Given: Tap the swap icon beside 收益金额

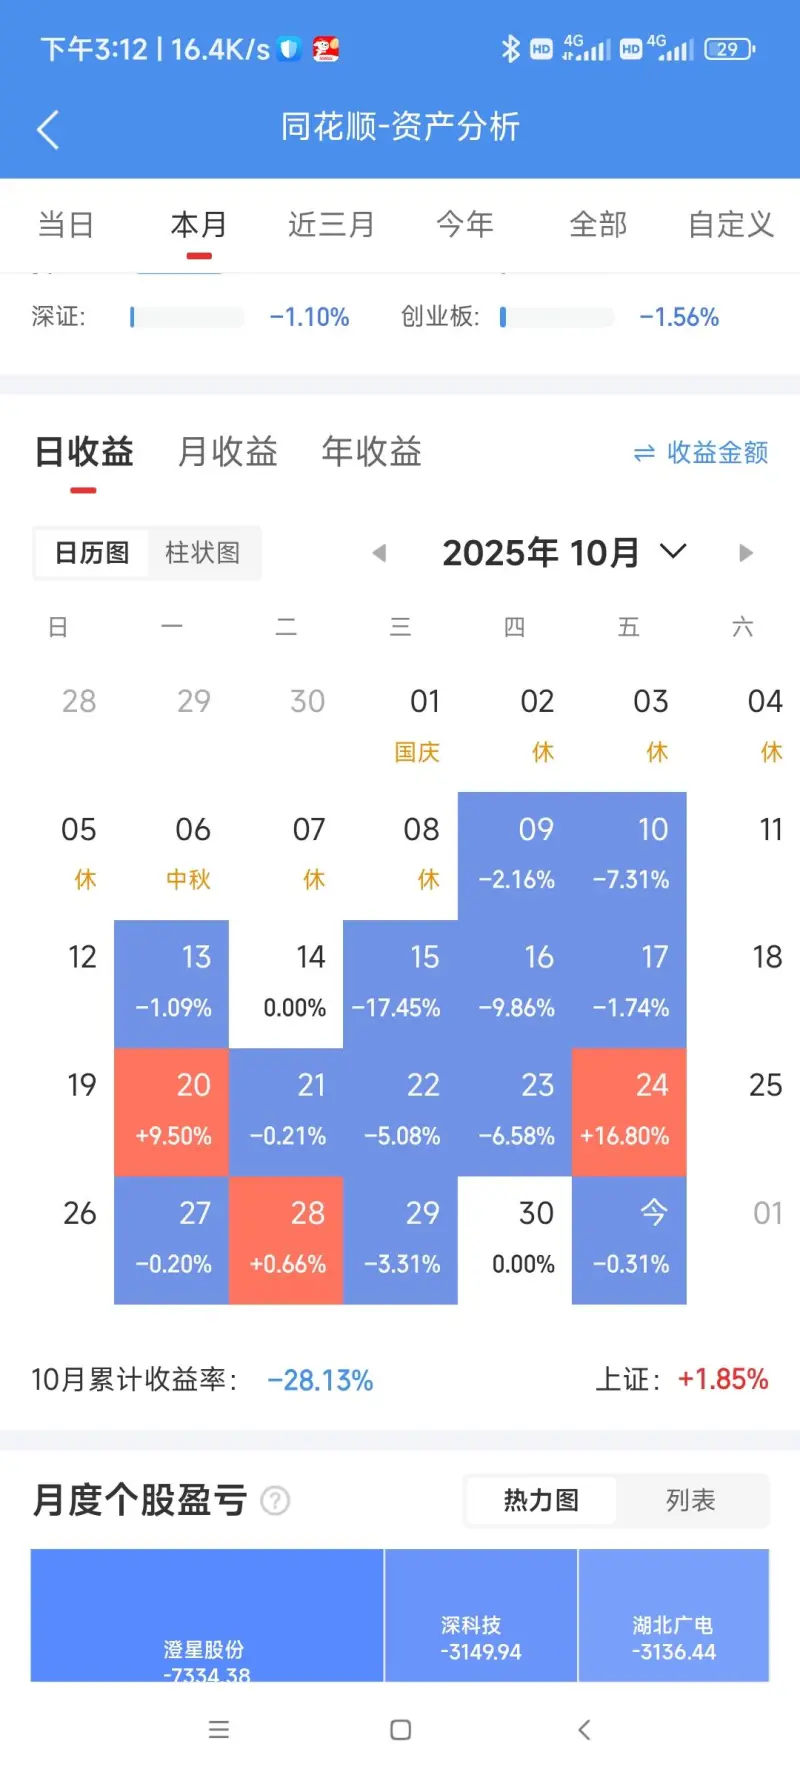Looking at the screenshot, I should tap(644, 453).
